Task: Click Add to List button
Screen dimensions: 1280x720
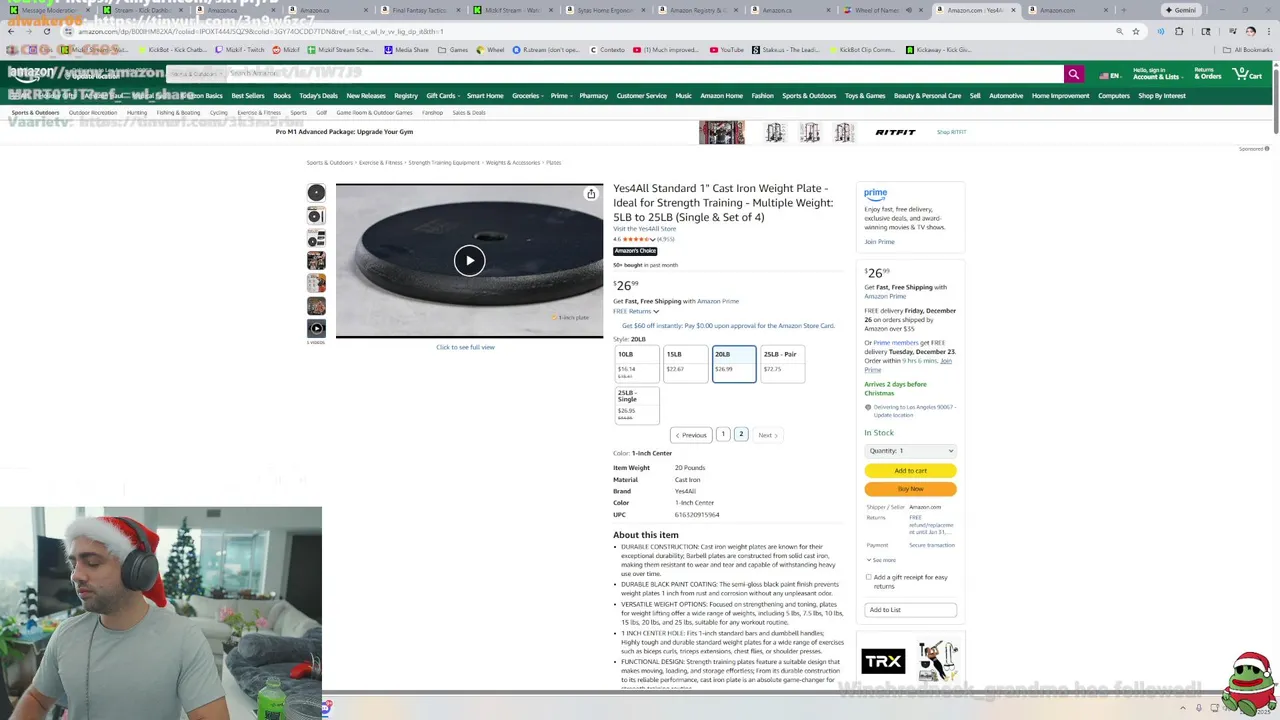Action: (x=910, y=610)
